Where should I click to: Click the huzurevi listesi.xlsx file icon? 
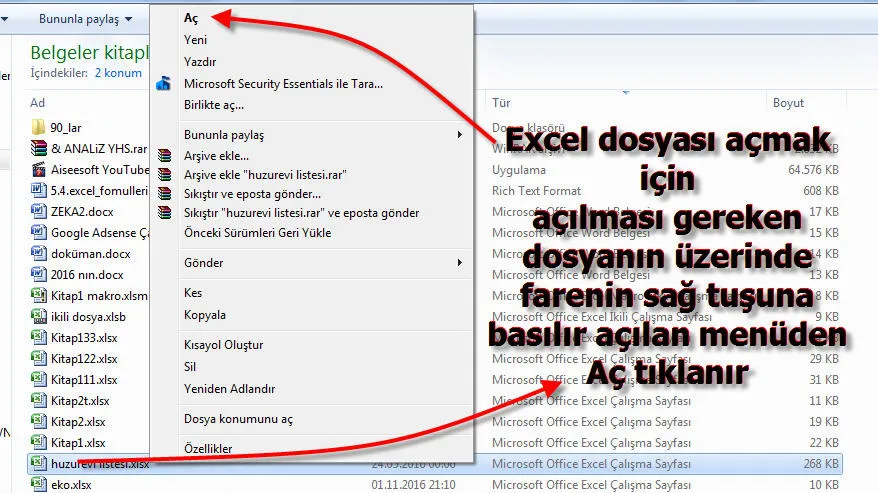pyautogui.click(x=38, y=464)
